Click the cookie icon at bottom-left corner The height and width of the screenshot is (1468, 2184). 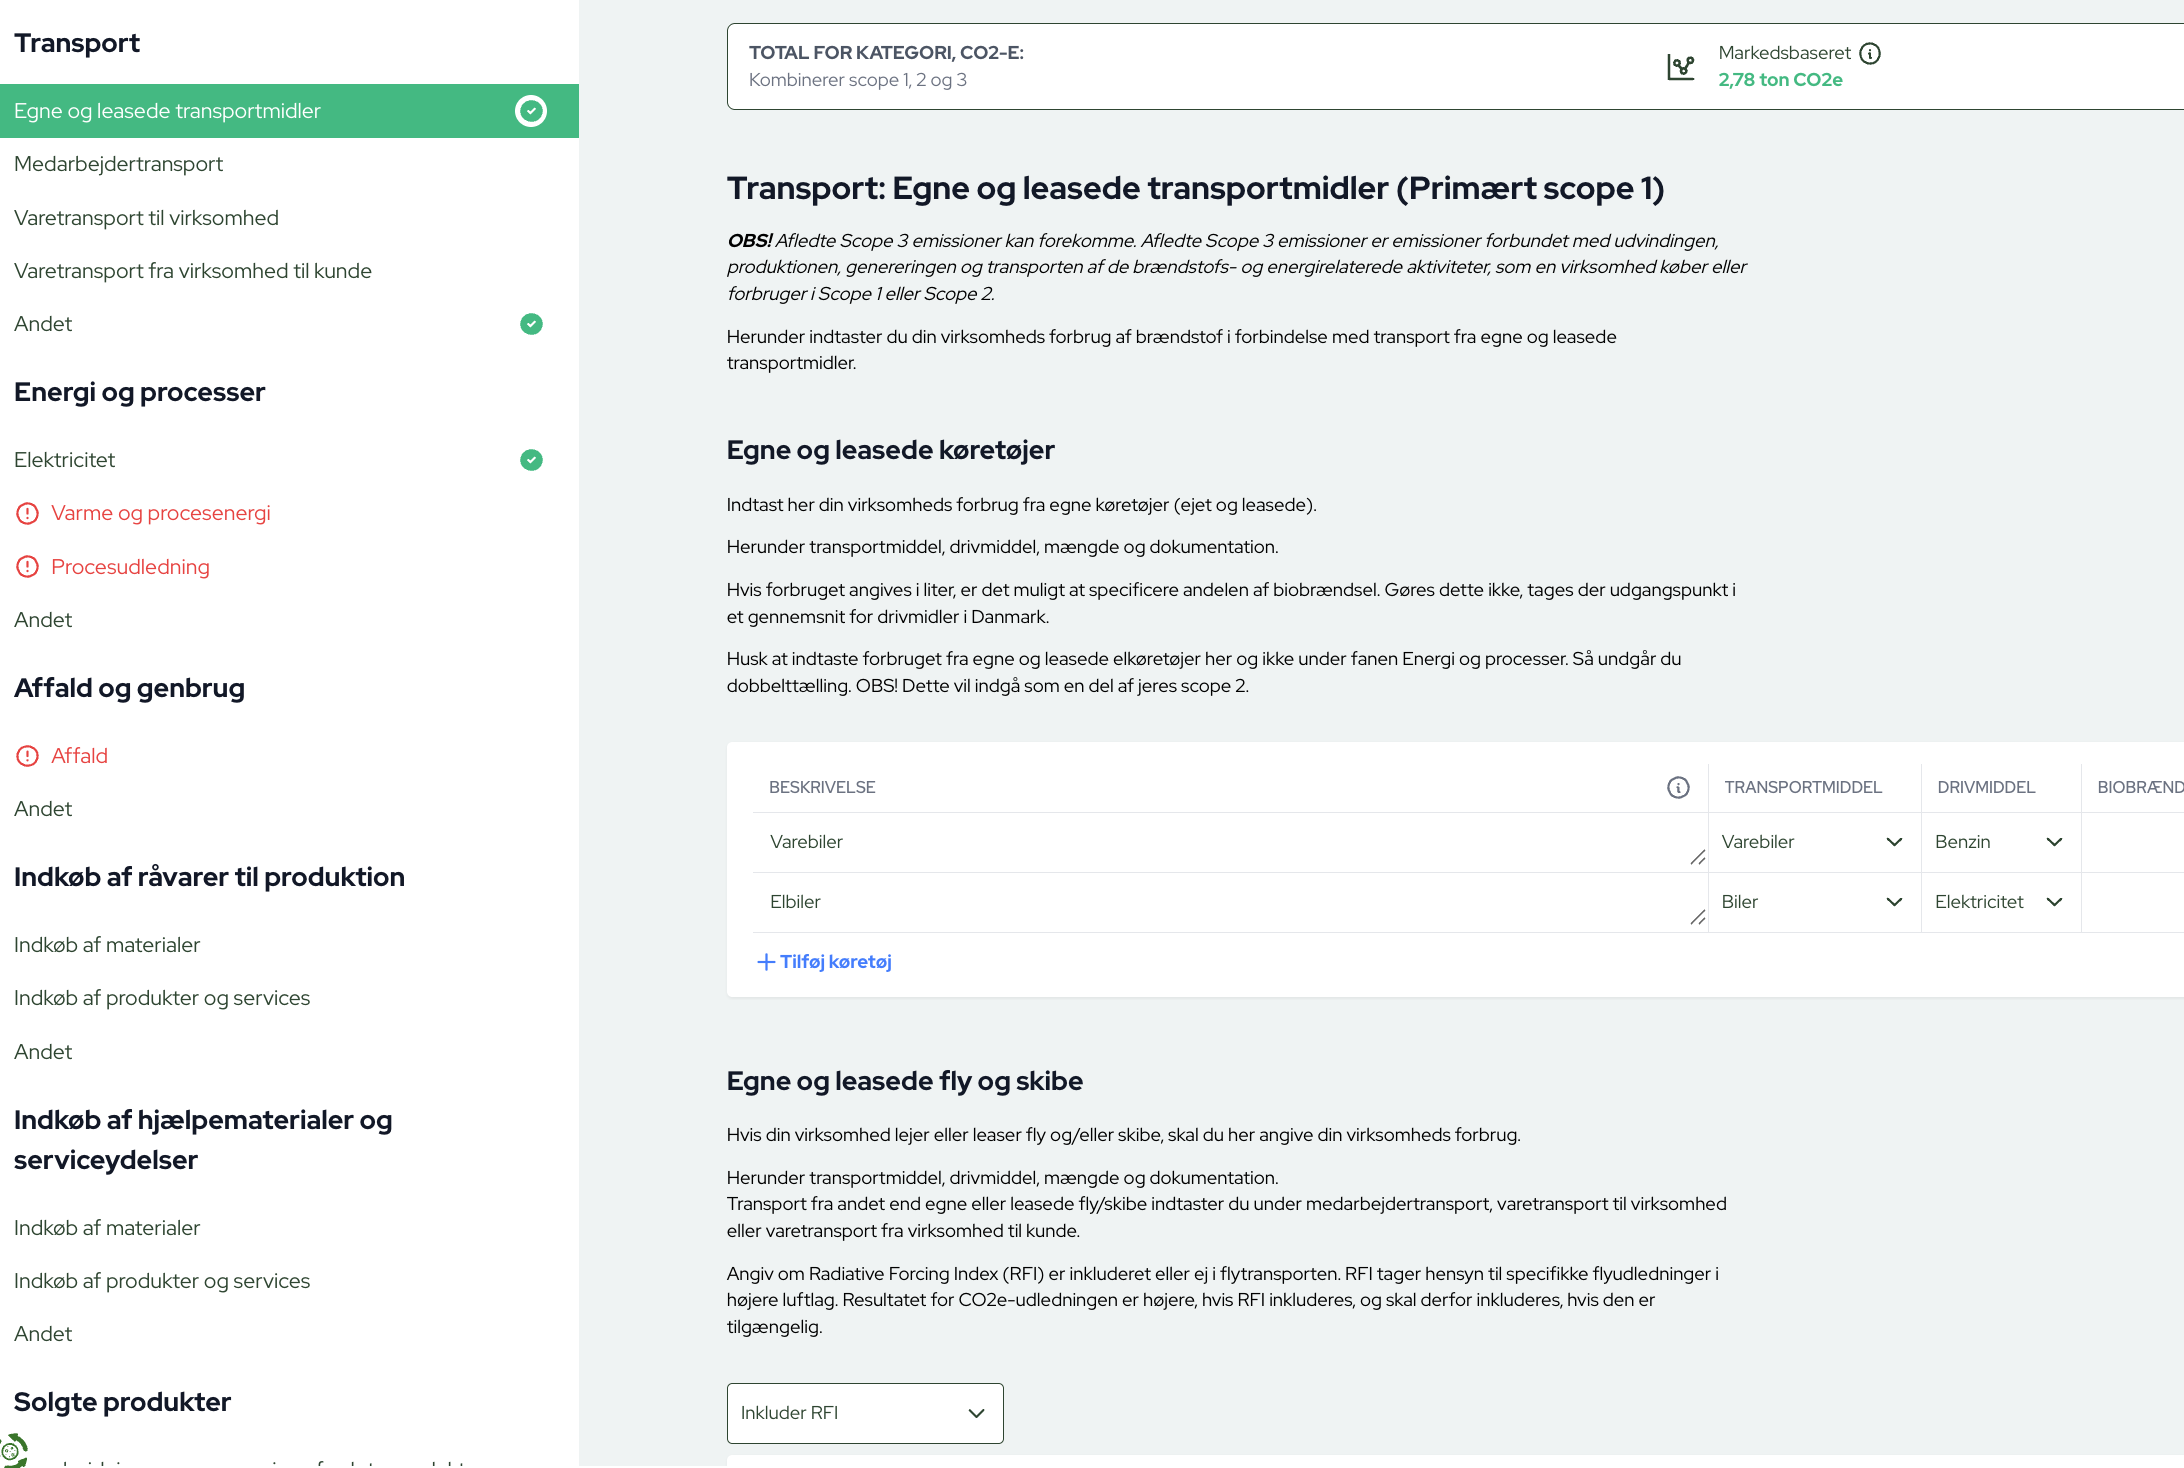[x=12, y=1450]
